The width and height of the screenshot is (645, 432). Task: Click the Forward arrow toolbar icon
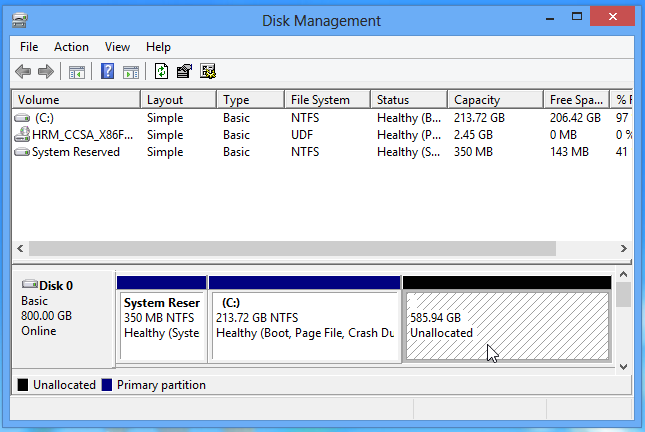click(x=45, y=71)
